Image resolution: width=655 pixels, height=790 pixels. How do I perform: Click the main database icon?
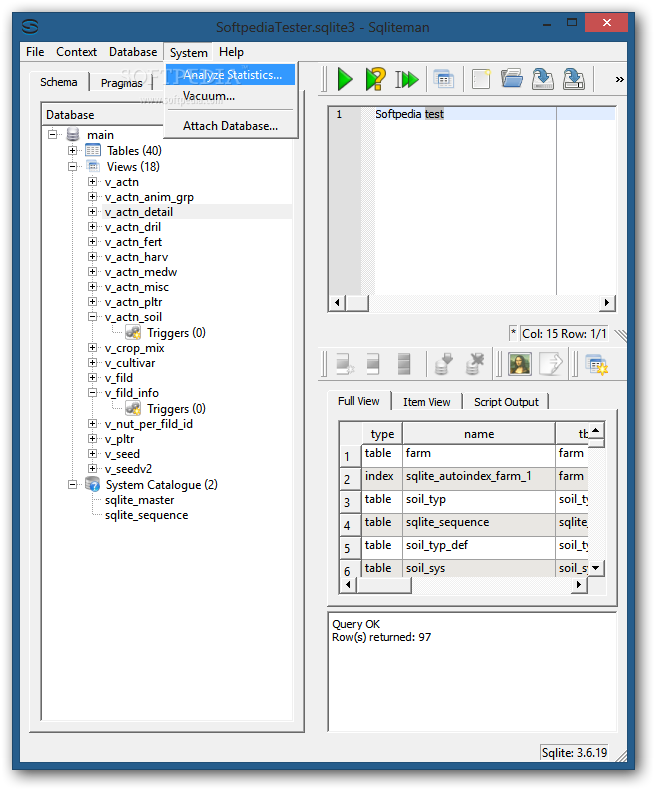(x=73, y=135)
